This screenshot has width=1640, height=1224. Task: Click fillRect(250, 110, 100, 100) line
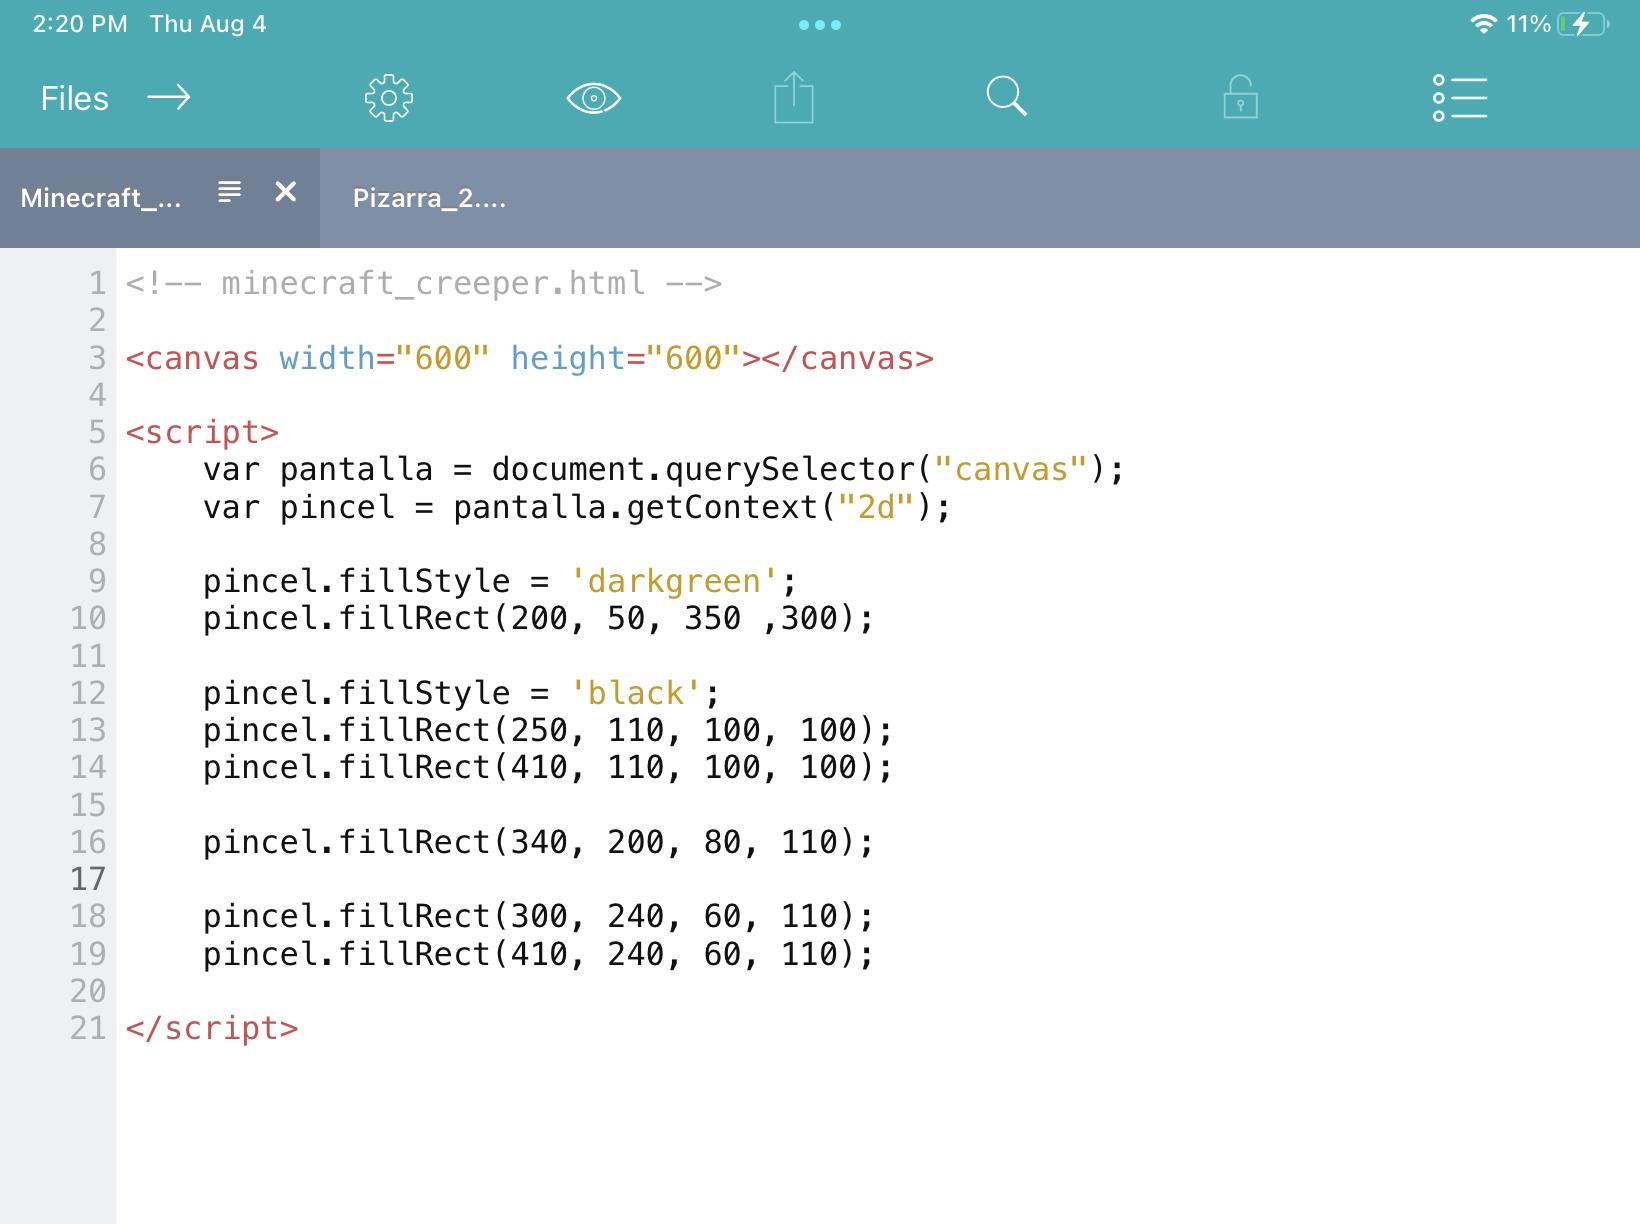coord(548,730)
